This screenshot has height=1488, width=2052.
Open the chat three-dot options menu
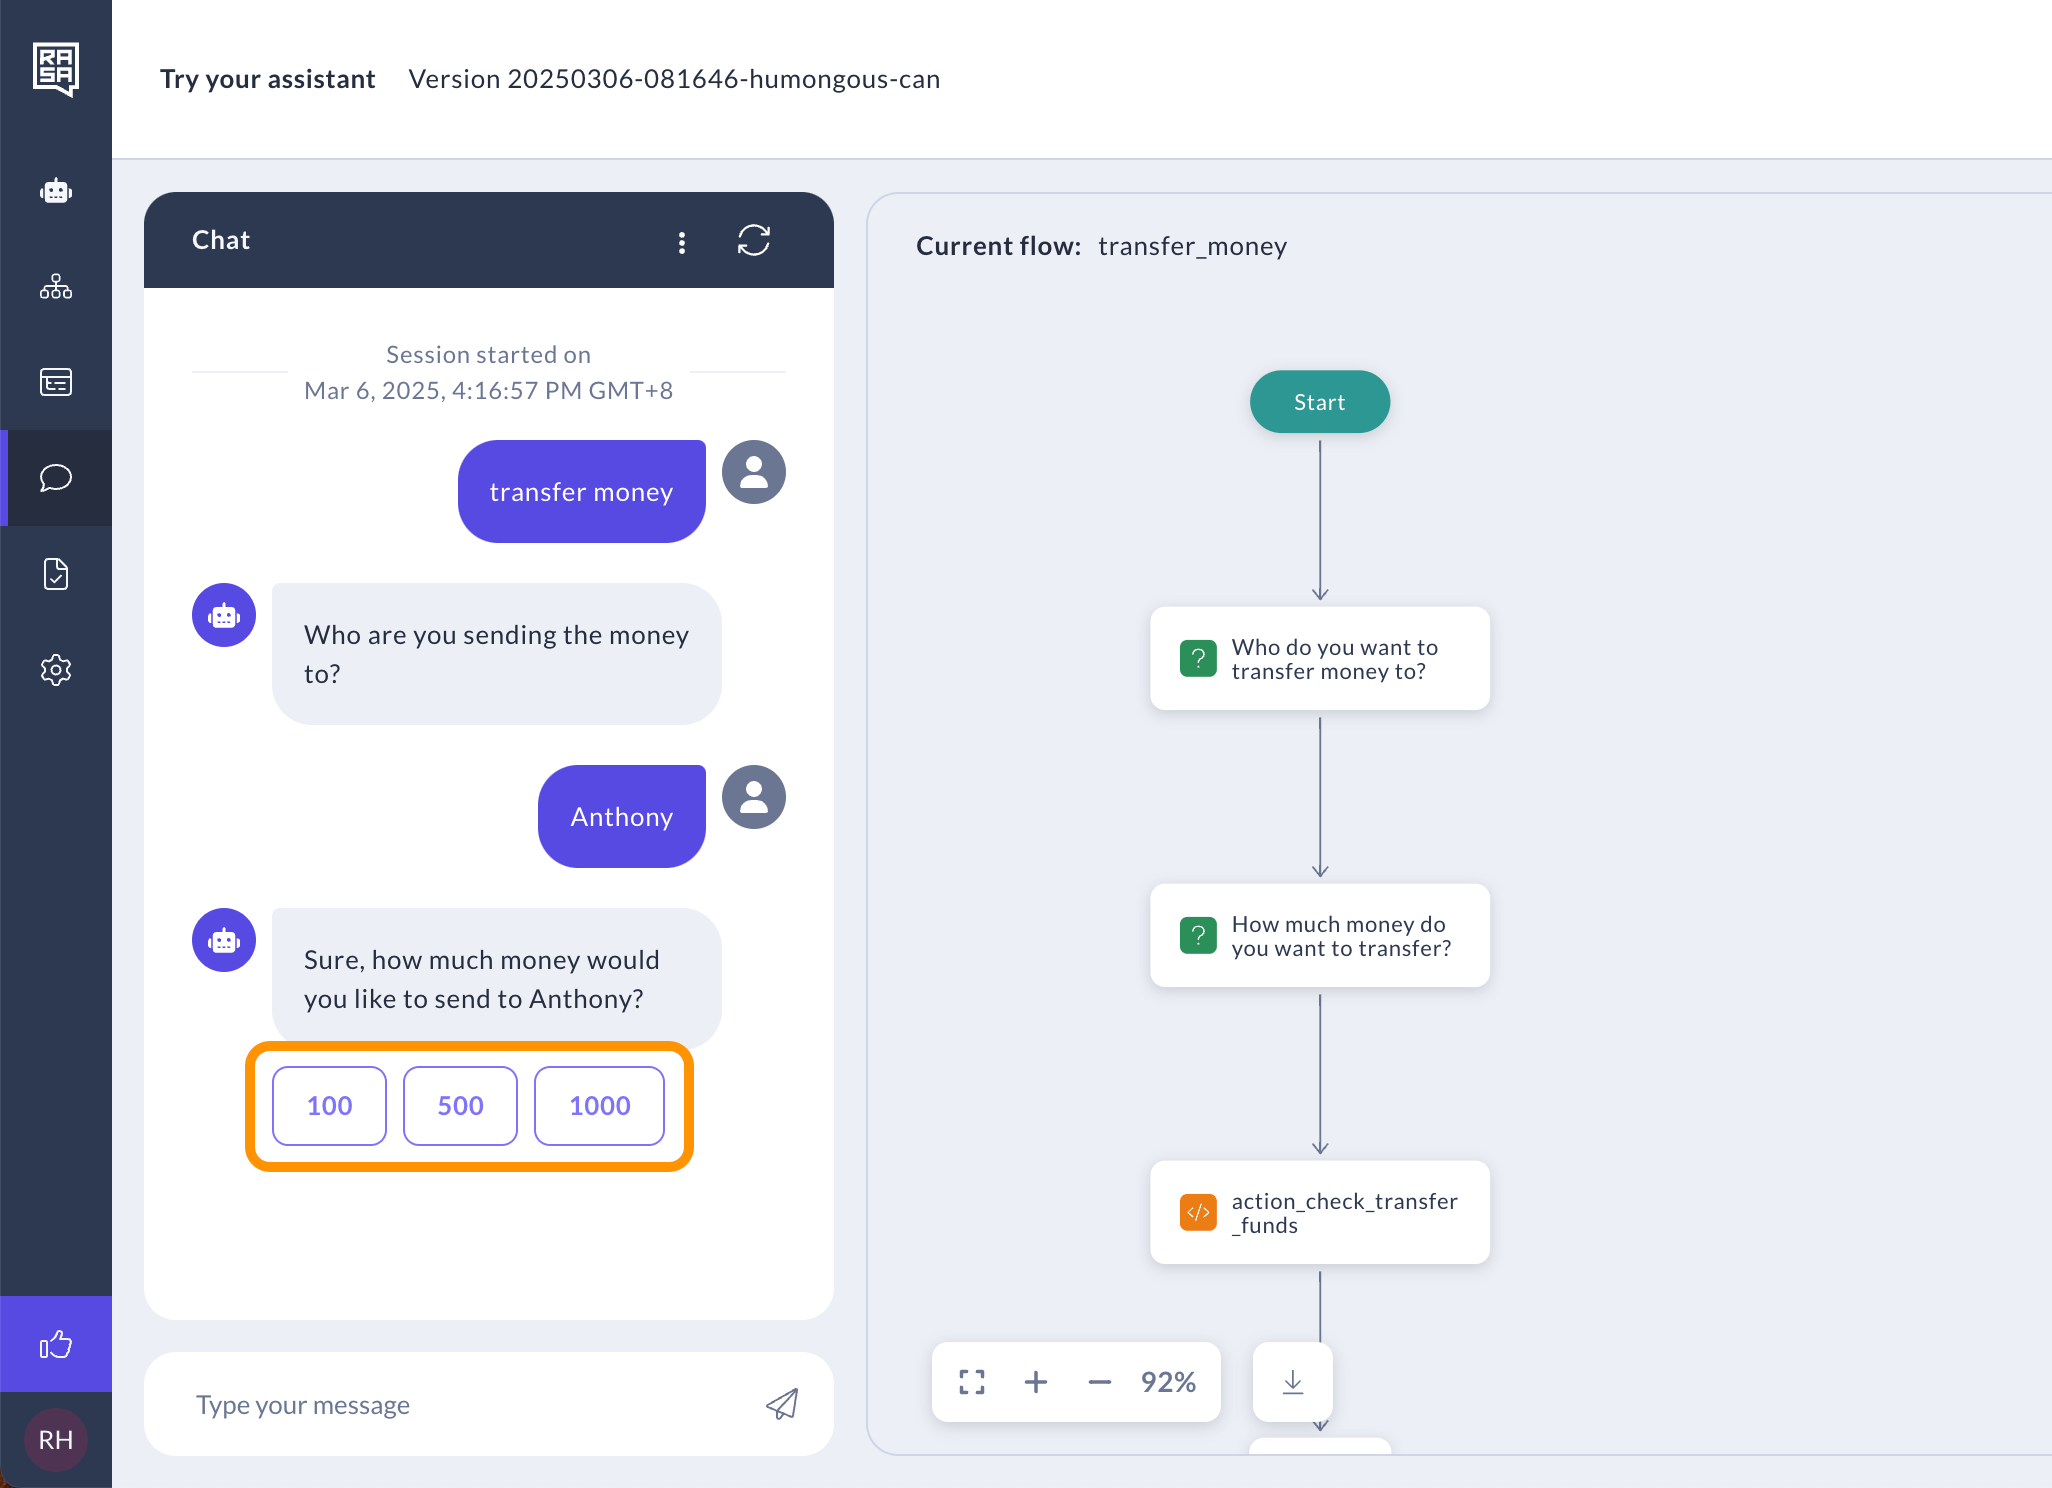click(682, 242)
